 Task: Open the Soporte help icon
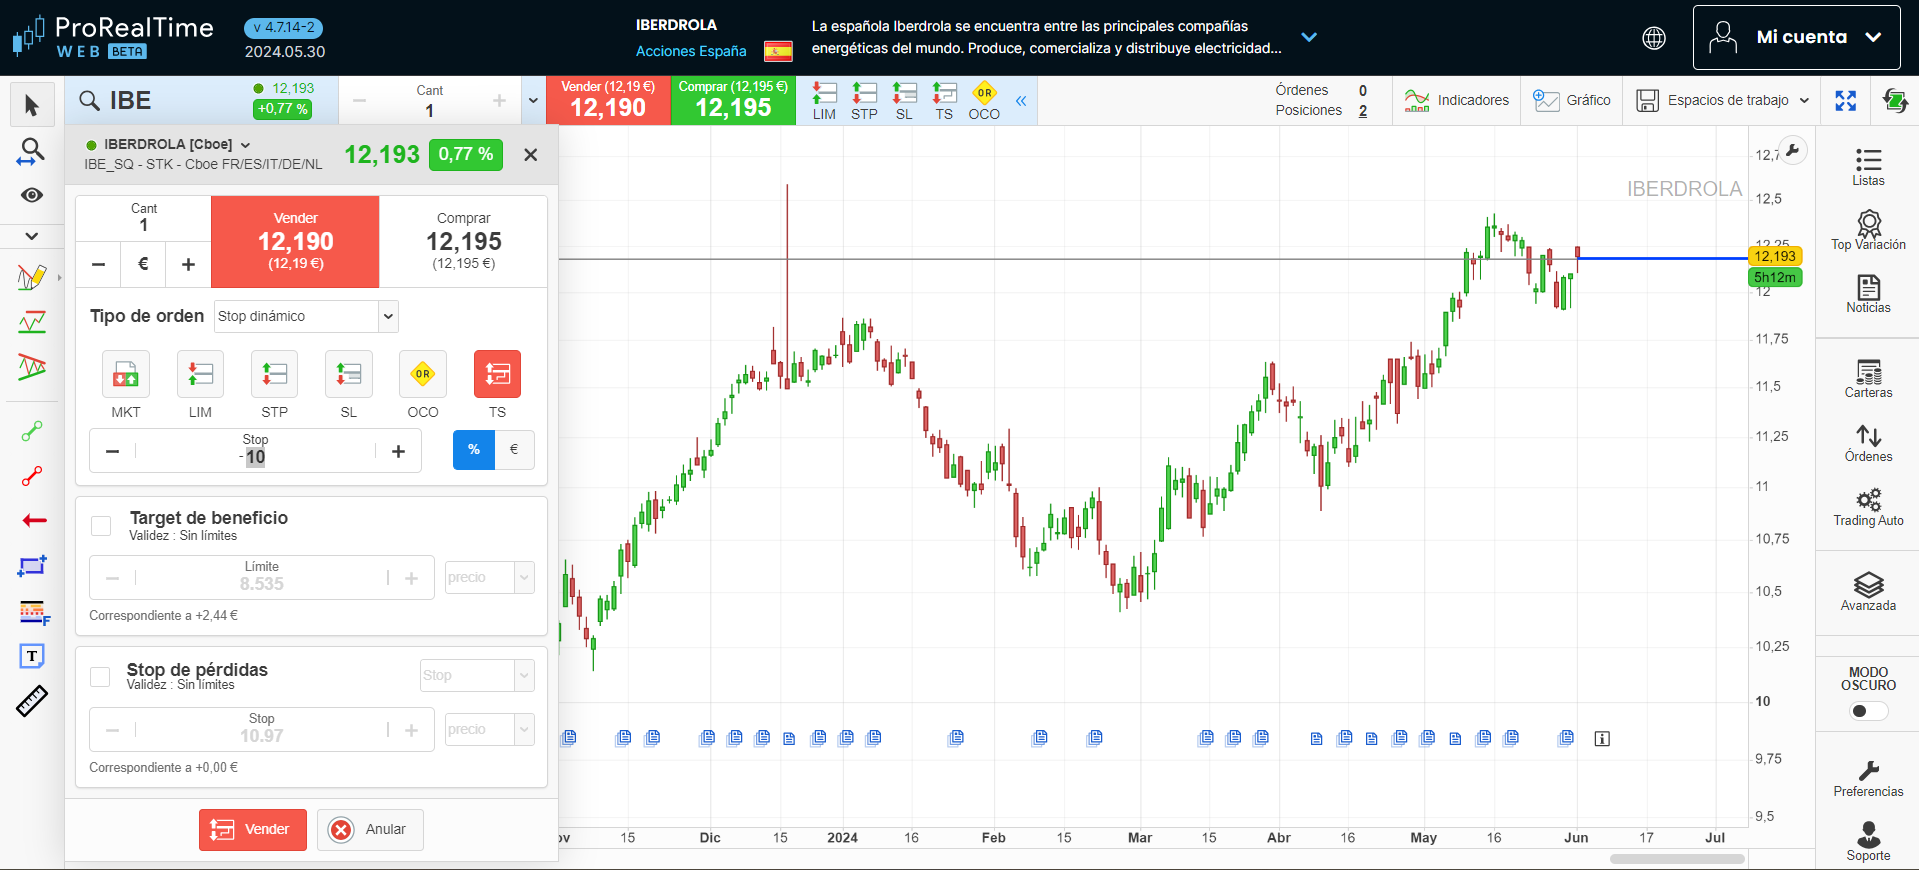(1868, 842)
